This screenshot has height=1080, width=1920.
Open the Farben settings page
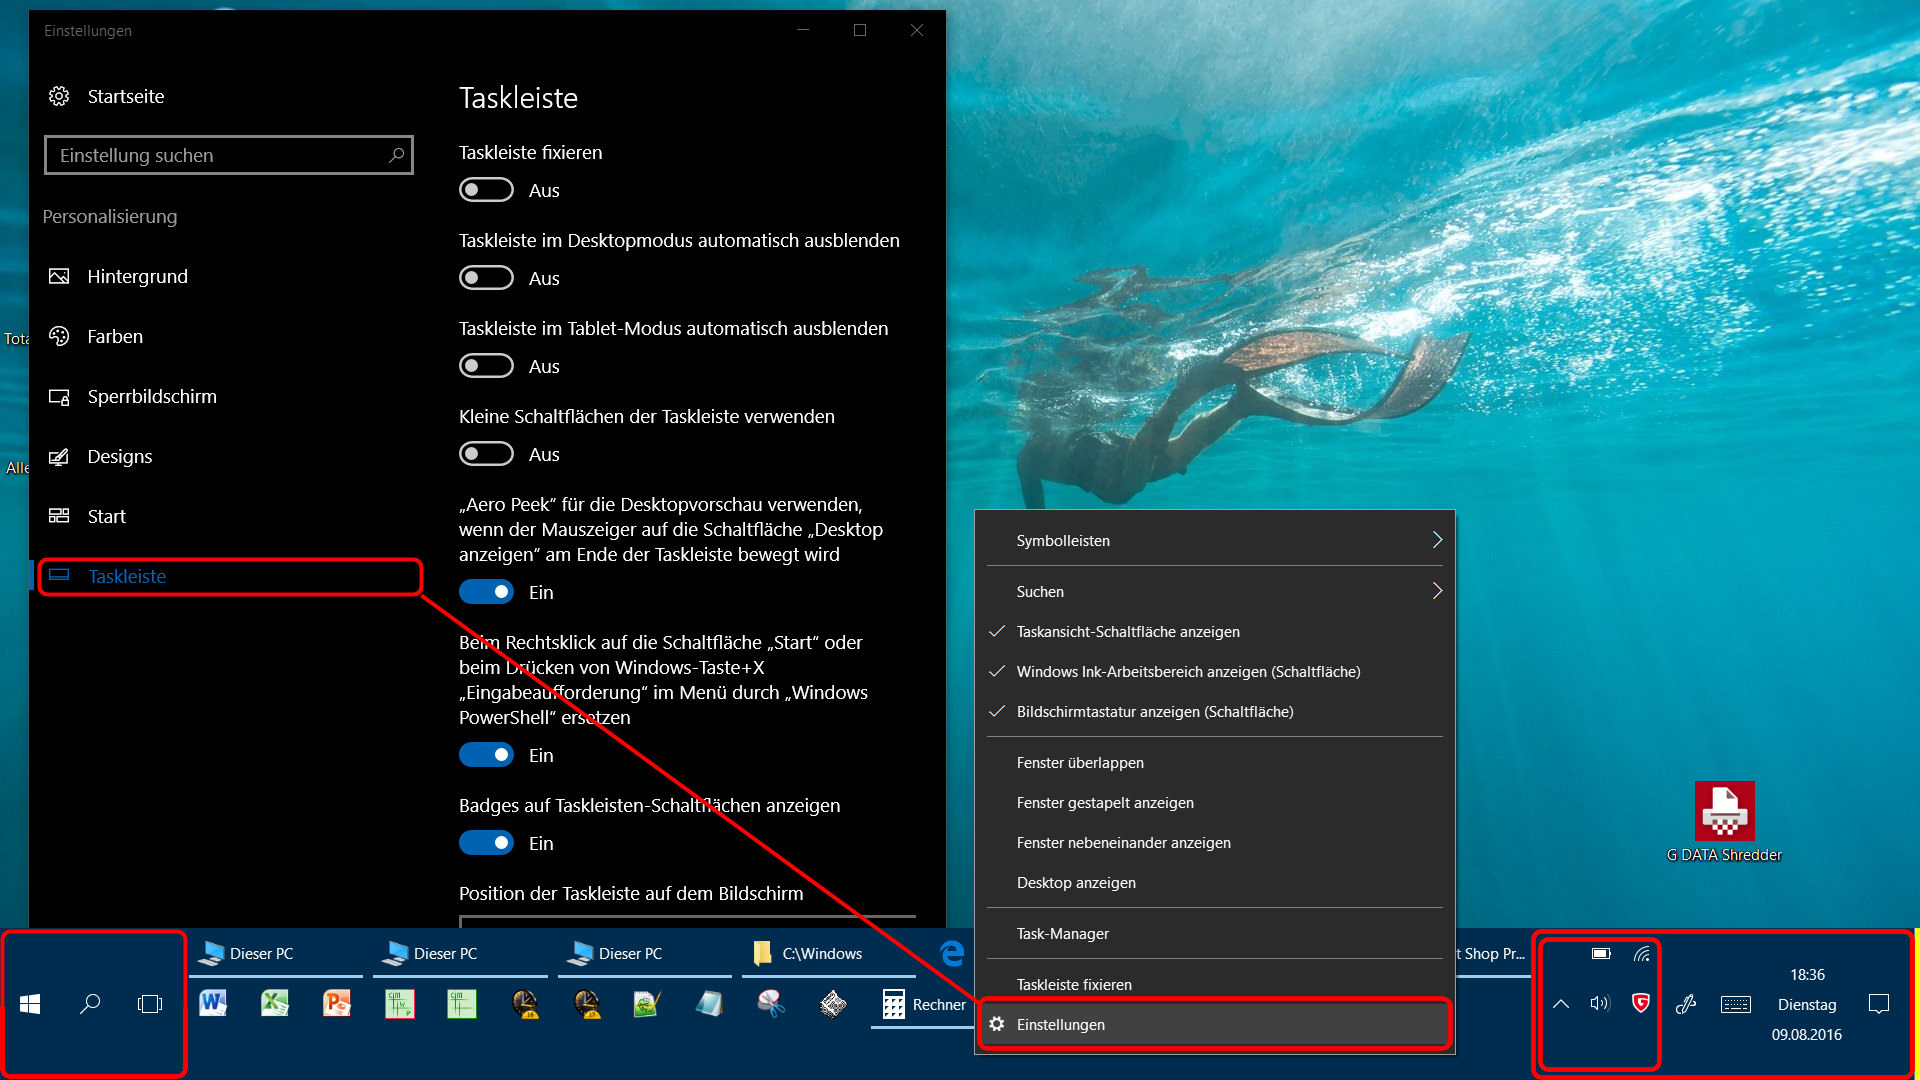(114, 337)
